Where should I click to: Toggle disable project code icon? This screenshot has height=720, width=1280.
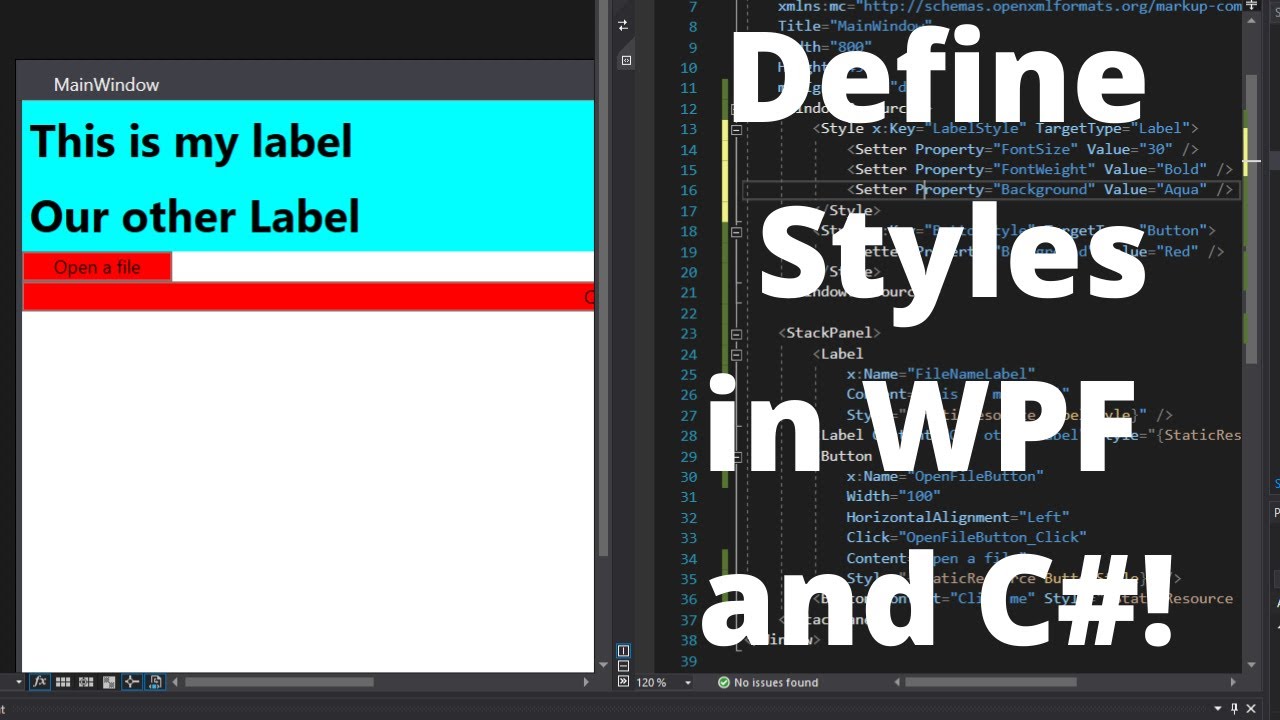pos(155,682)
